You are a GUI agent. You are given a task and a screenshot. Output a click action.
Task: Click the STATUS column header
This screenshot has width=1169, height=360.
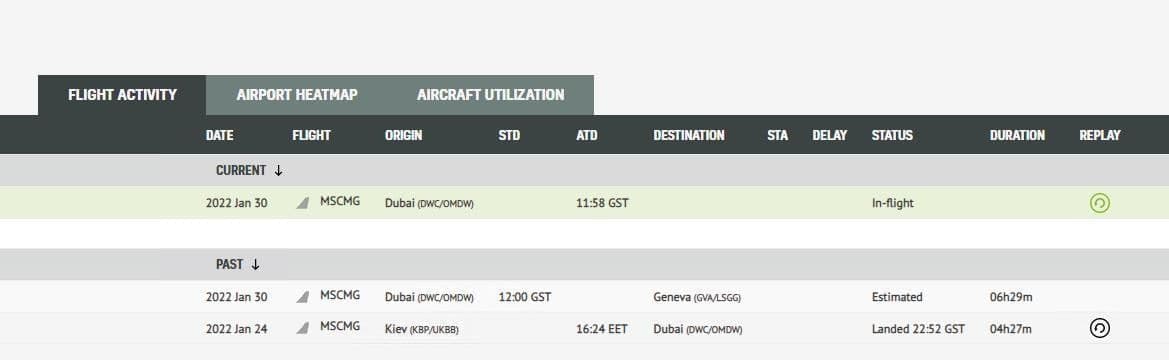892,136
